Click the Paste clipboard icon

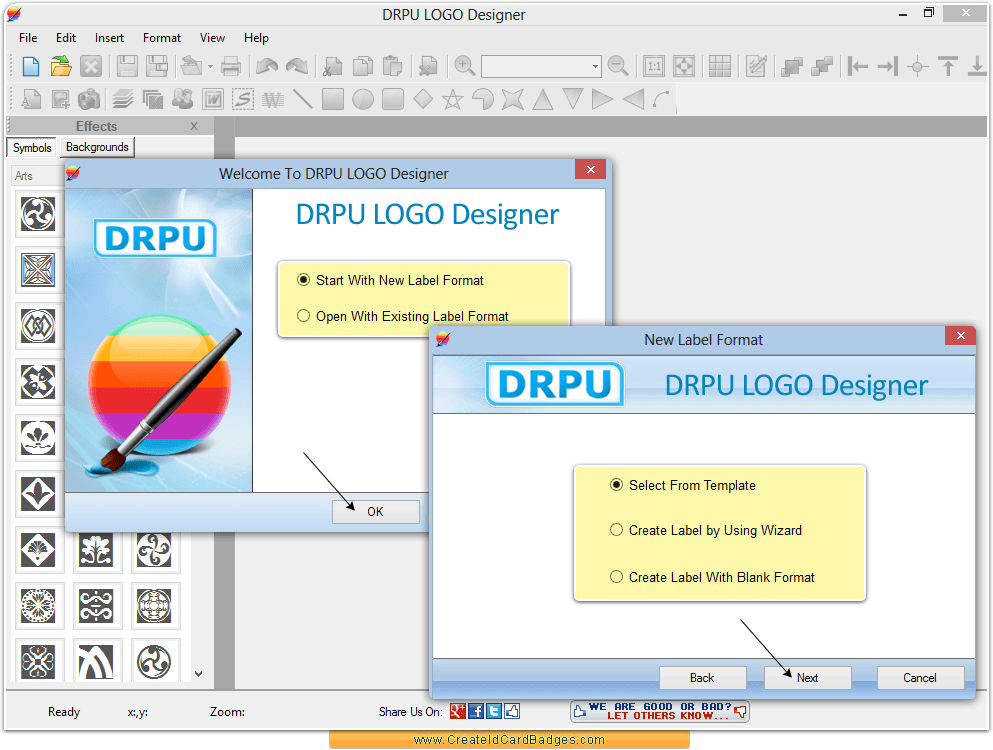393,66
